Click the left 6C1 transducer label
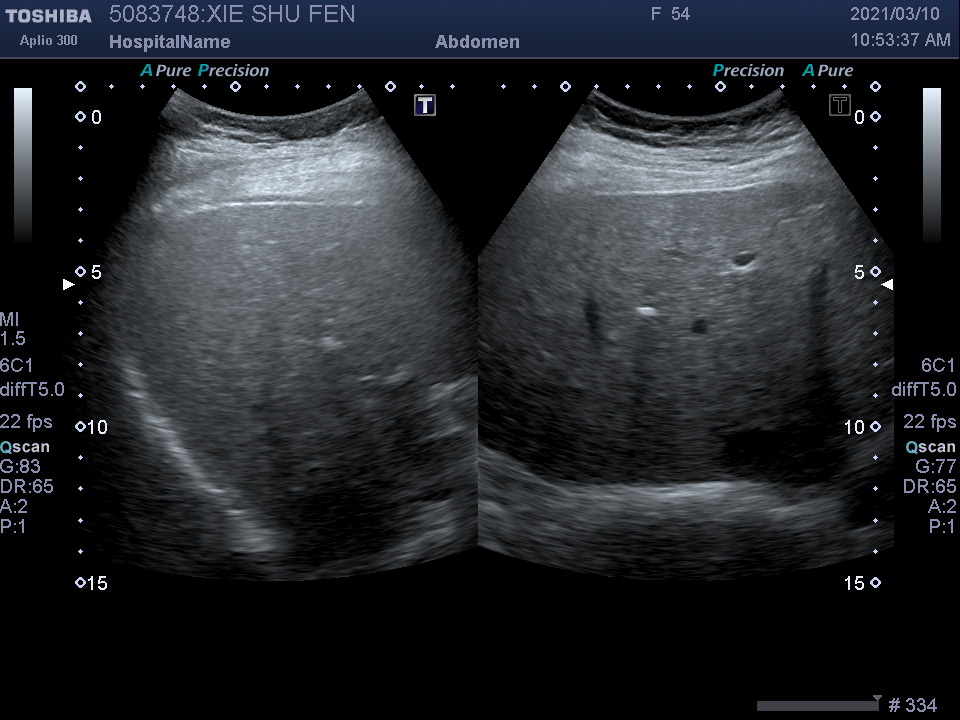 [x=16, y=366]
